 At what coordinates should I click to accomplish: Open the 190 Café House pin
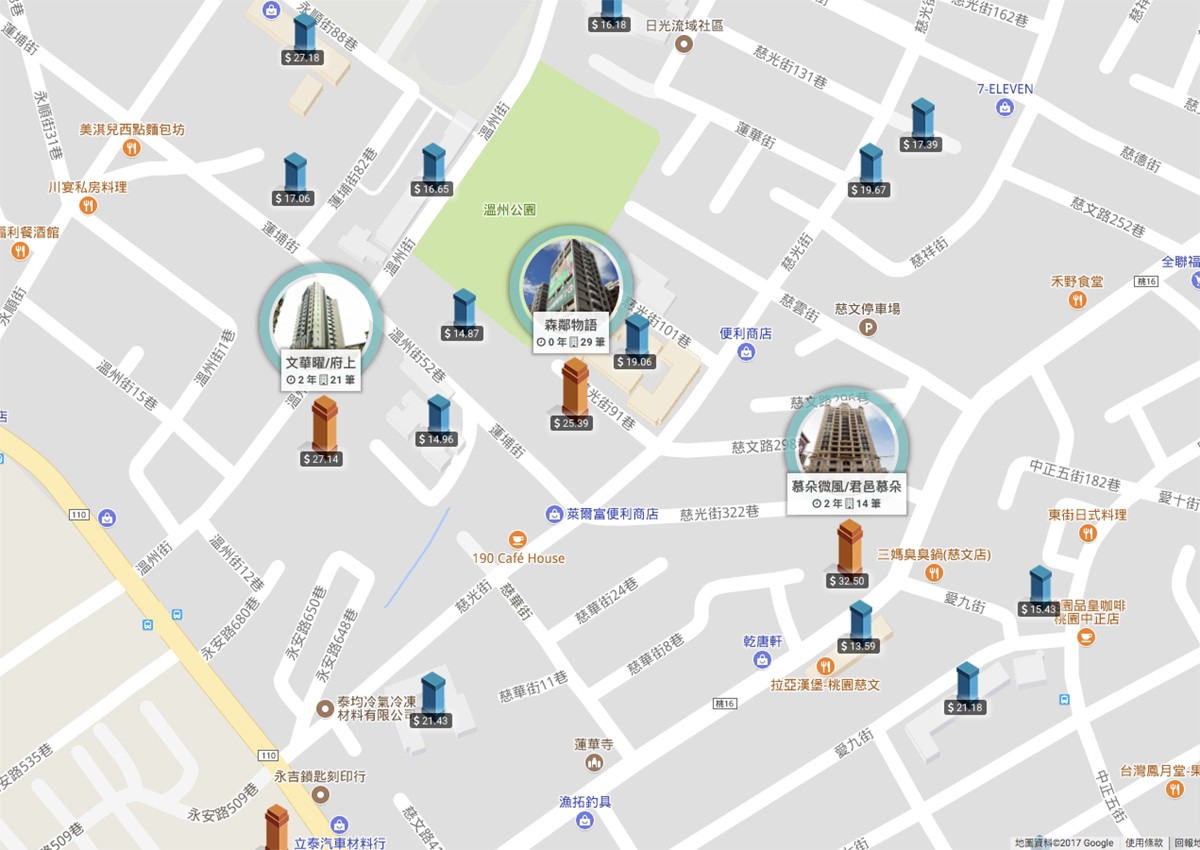click(x=518, y=539)
